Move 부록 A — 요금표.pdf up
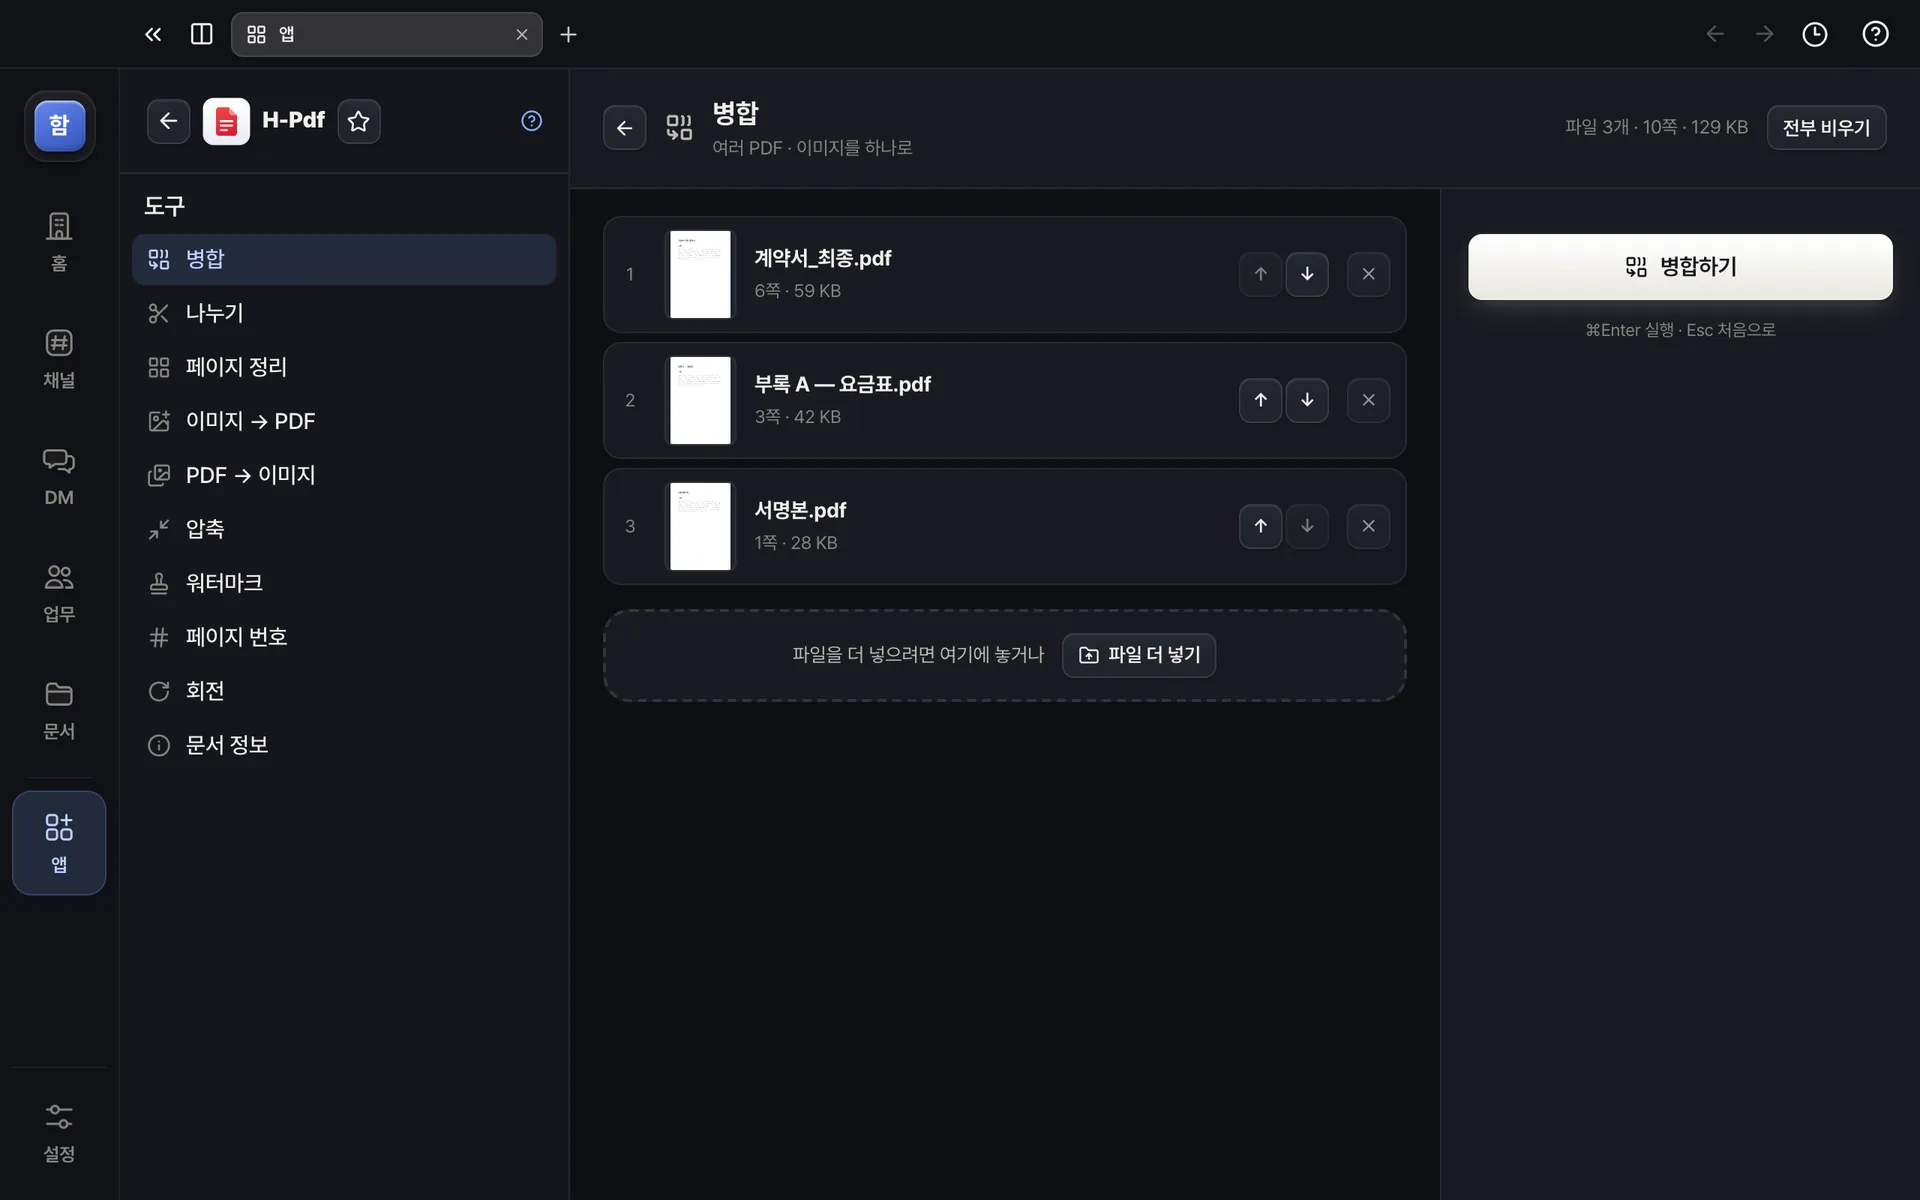This screenshot has width=1920, height=1200. (x=1260, y=400)
